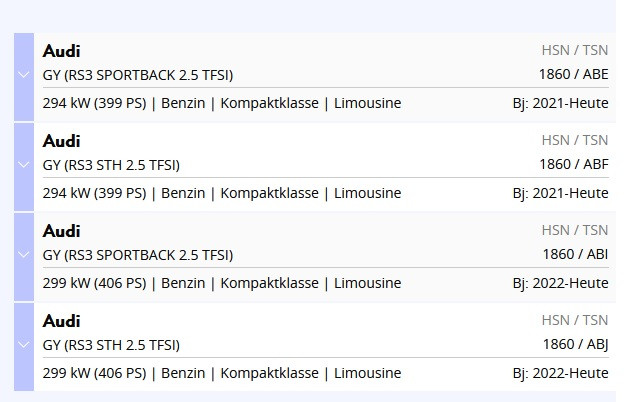Screen dimensions: 629x402
Task: Select the RS3 SPORTBACK model text with 299 kW
Action: (138, 255)
